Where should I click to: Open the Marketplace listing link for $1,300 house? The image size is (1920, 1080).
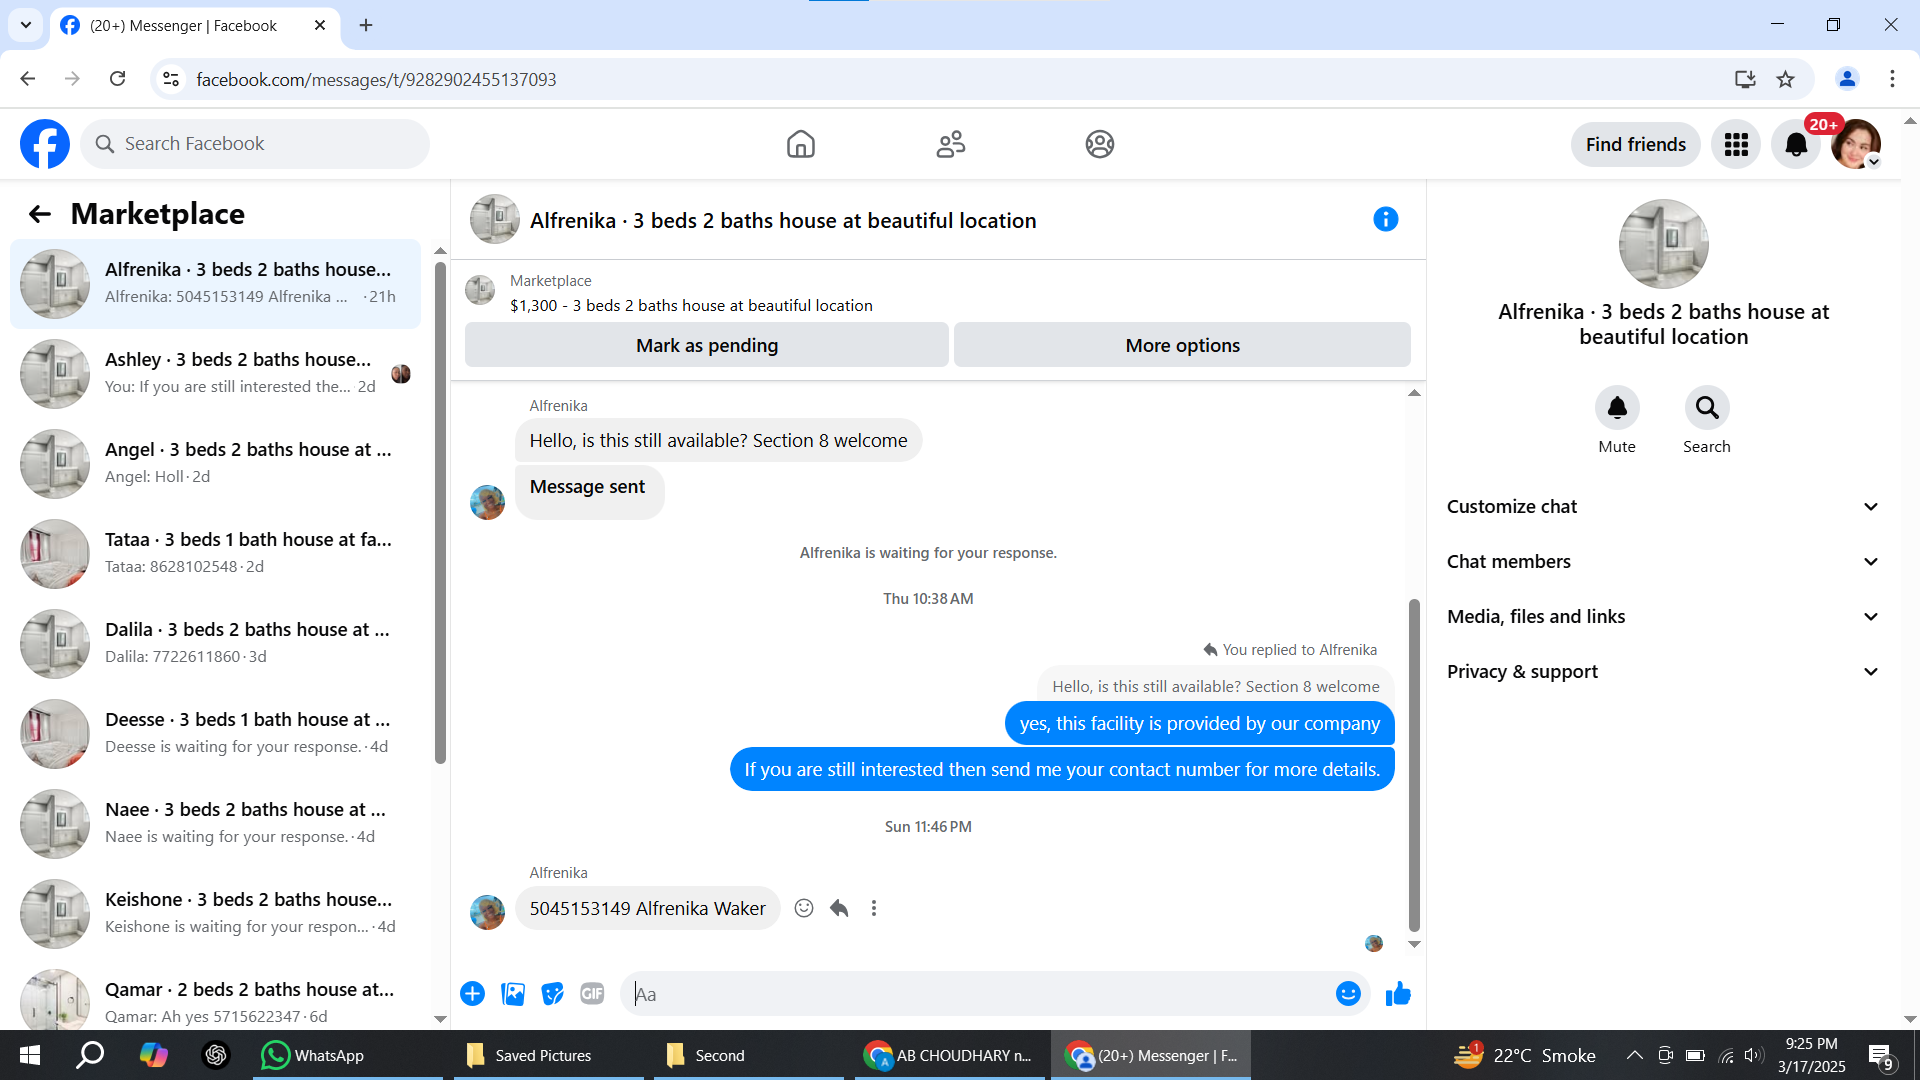click(x=691, y=306)
